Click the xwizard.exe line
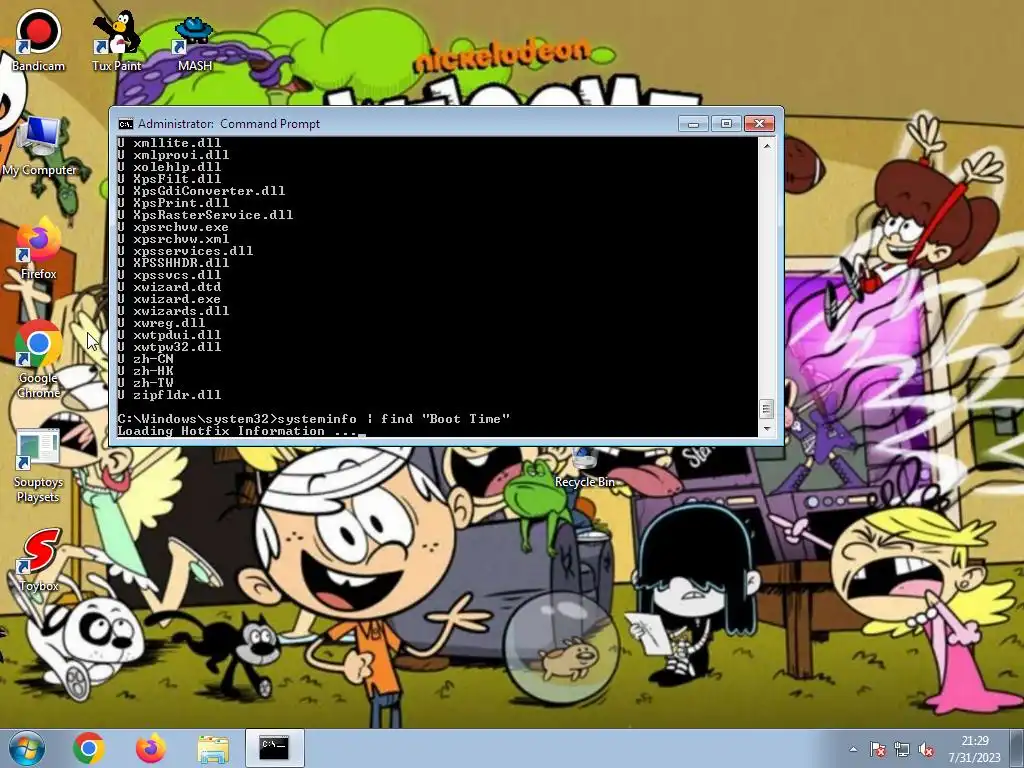The height and width of the screenshot is (768, 1024). coord(170,298)
